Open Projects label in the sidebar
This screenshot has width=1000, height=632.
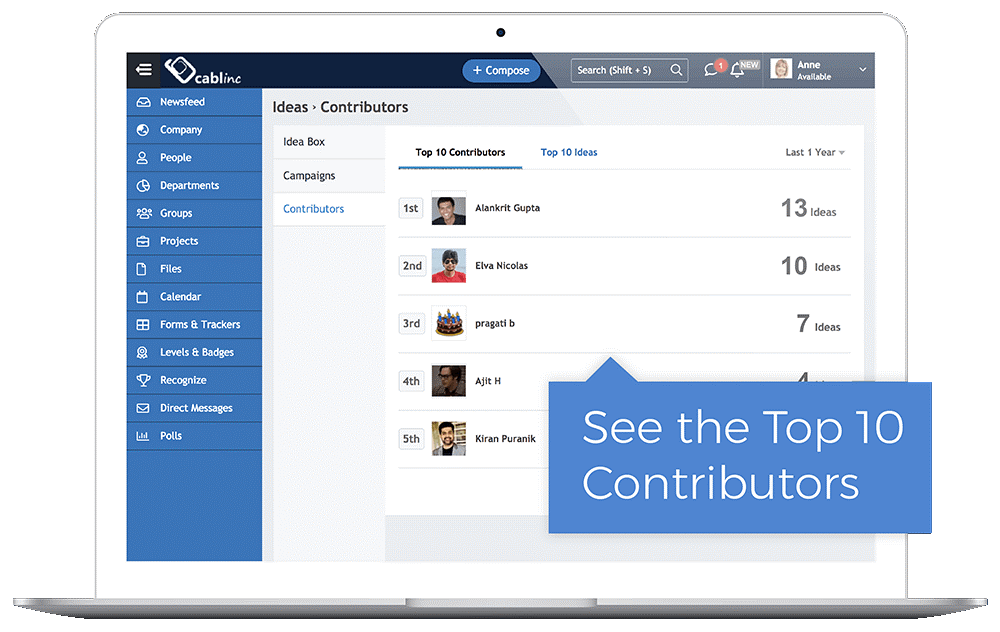179,241
